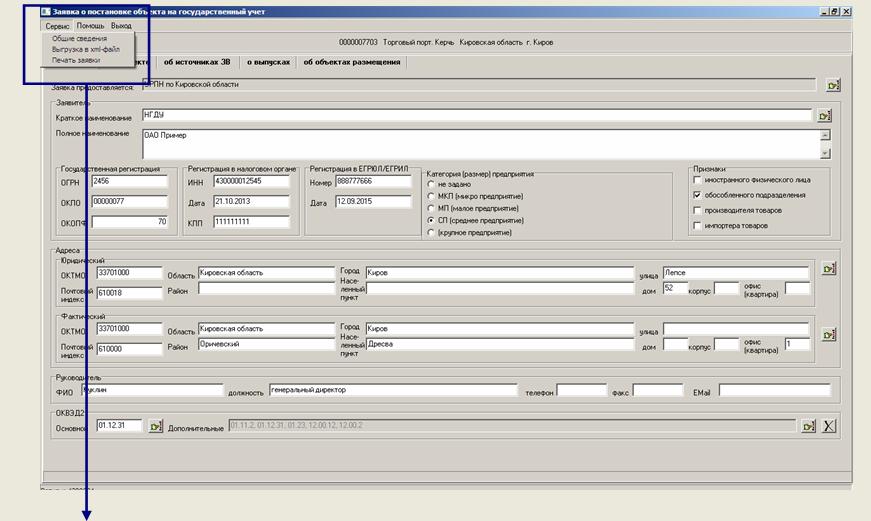Click into the ИНН input field
Viewport: 871px width, 521px height.
click(250, 181)
